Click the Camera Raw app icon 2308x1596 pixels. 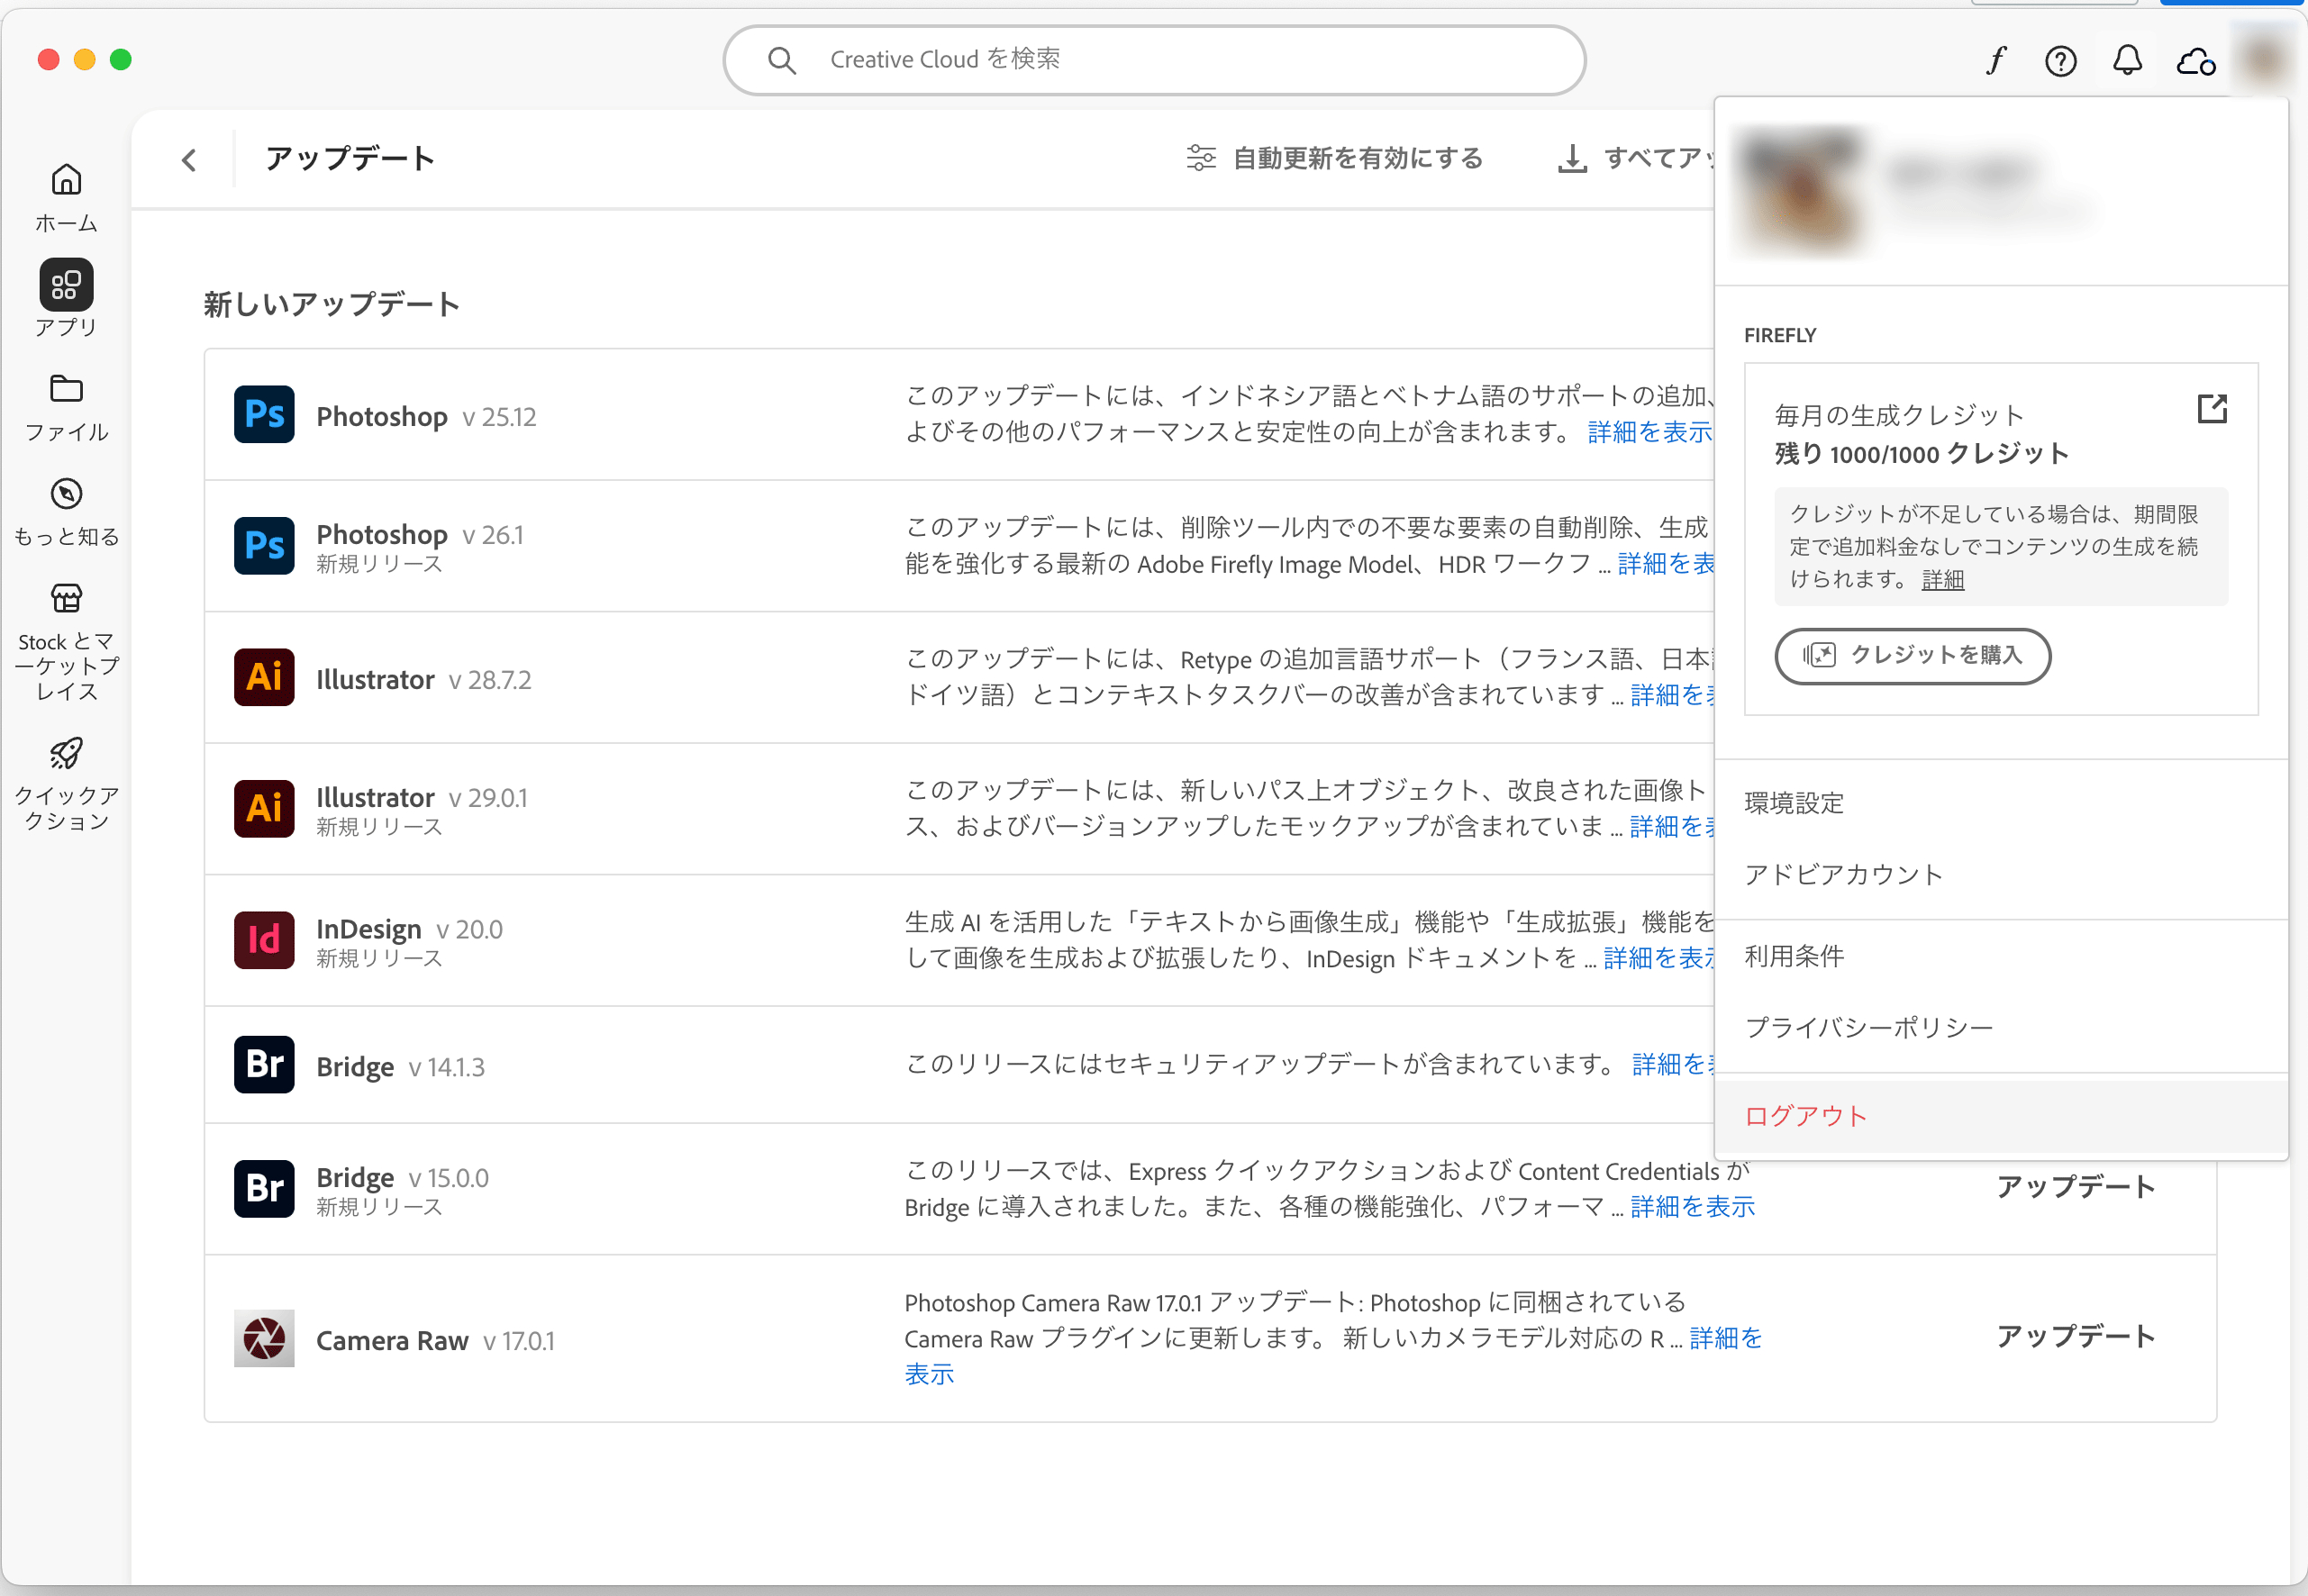coord(264,1338)
